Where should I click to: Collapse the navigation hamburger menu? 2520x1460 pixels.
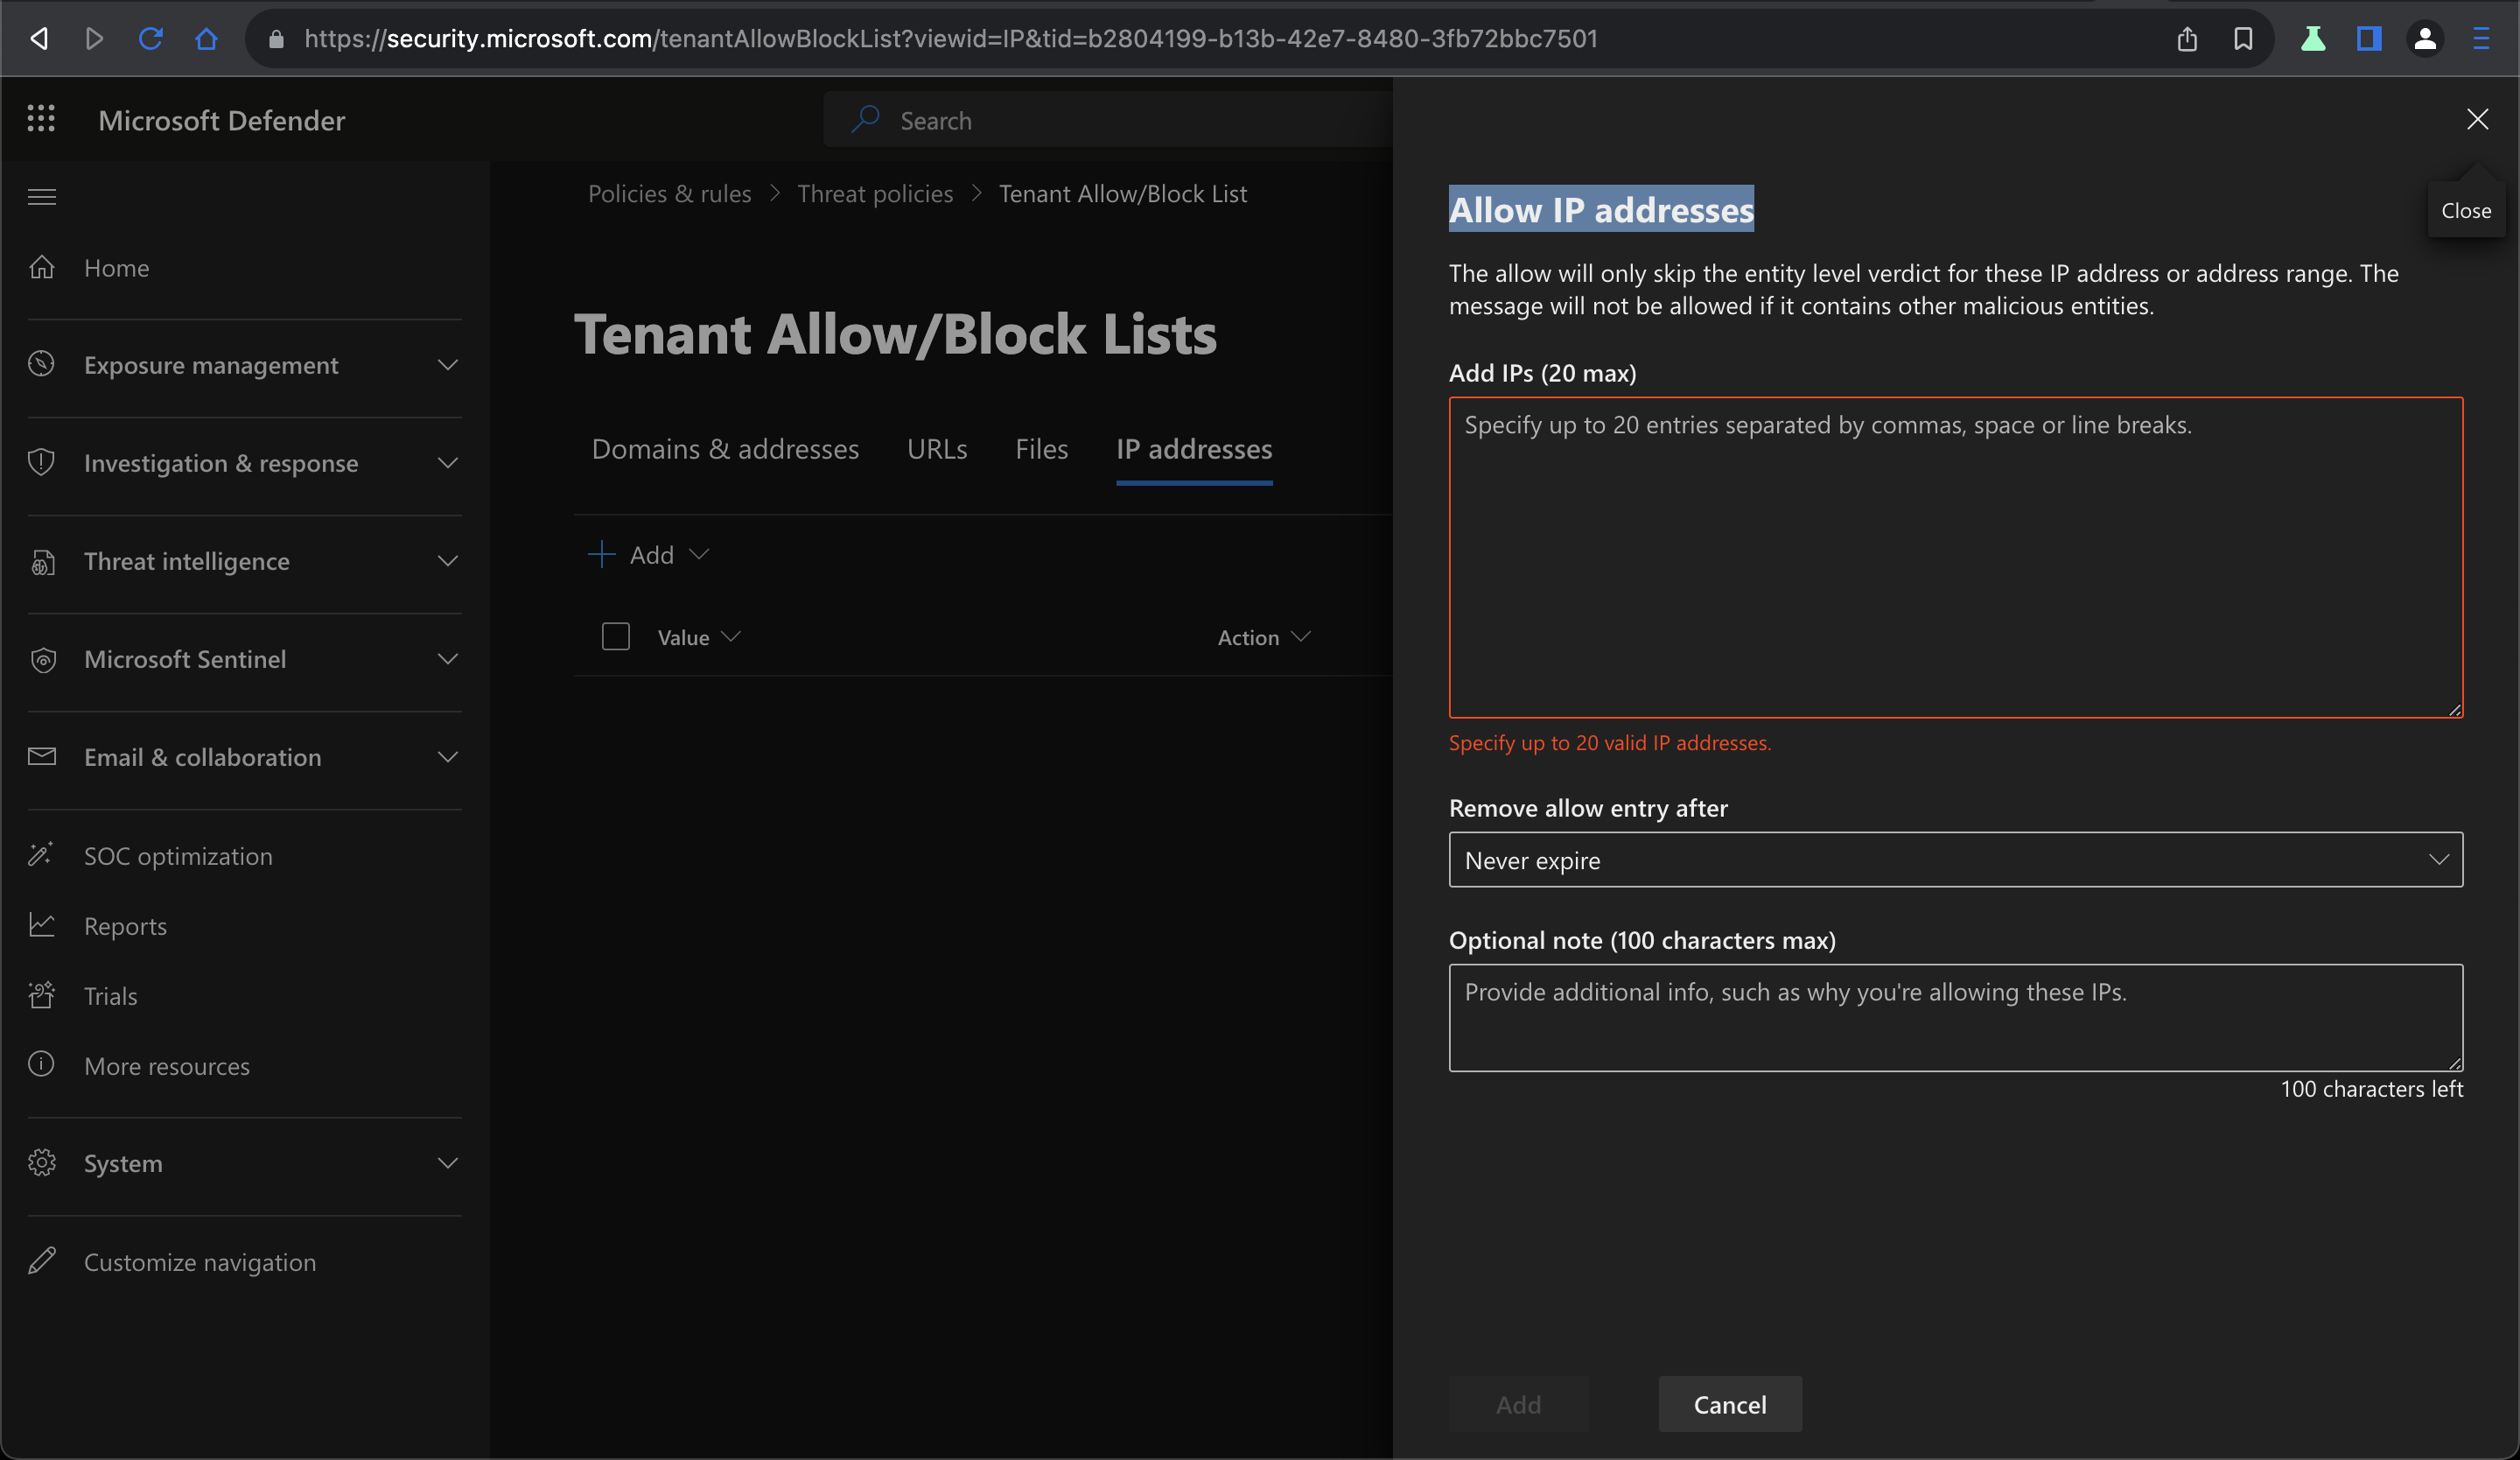point(42,196)
